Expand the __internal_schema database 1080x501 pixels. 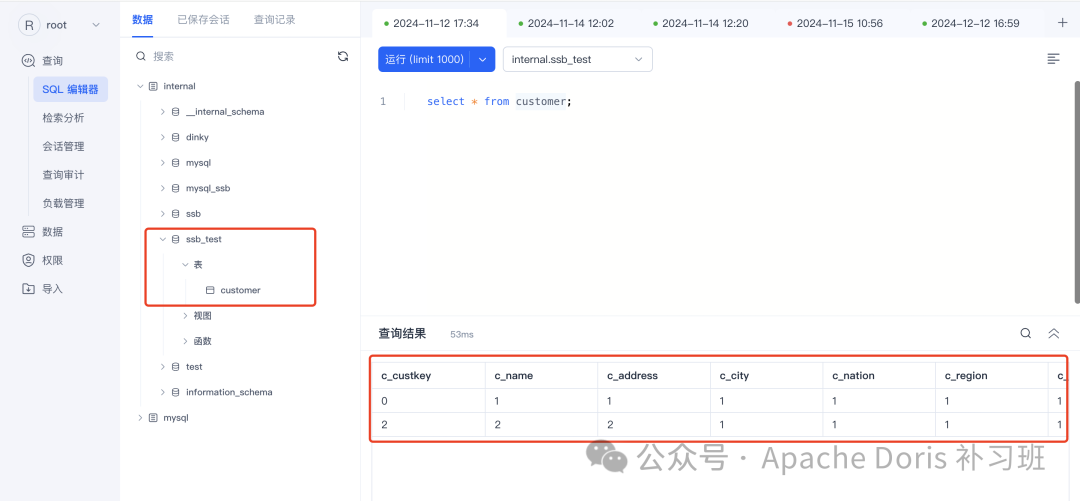tap(163, 112)
